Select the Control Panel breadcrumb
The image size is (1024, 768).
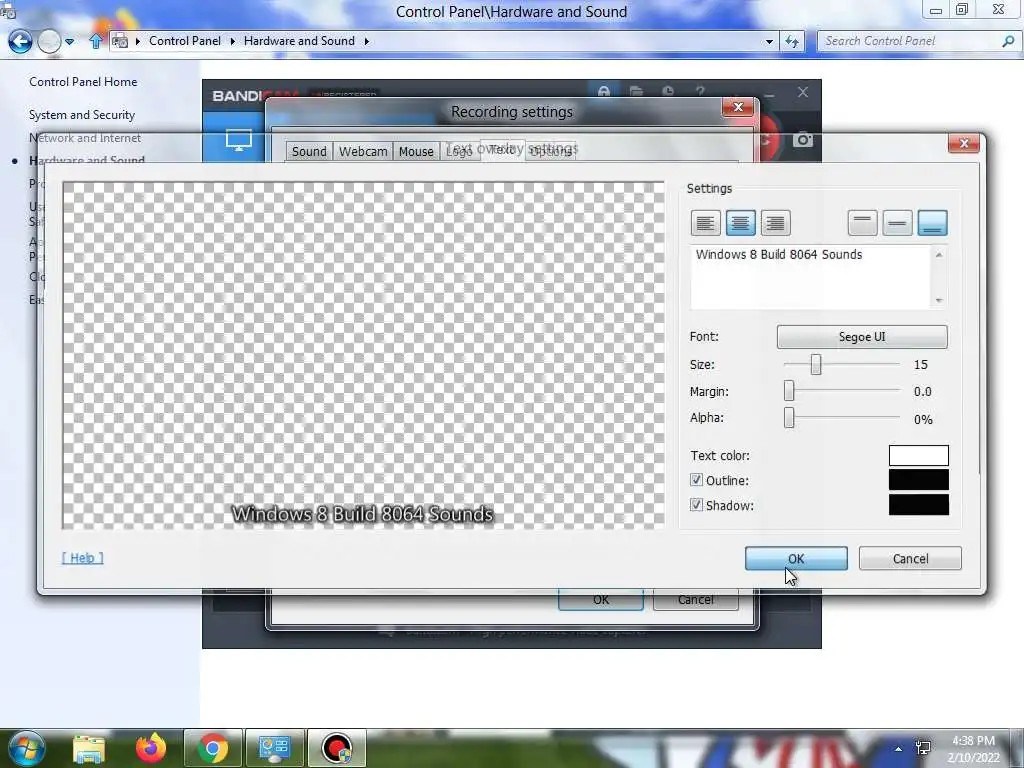(x=185, y=41)
